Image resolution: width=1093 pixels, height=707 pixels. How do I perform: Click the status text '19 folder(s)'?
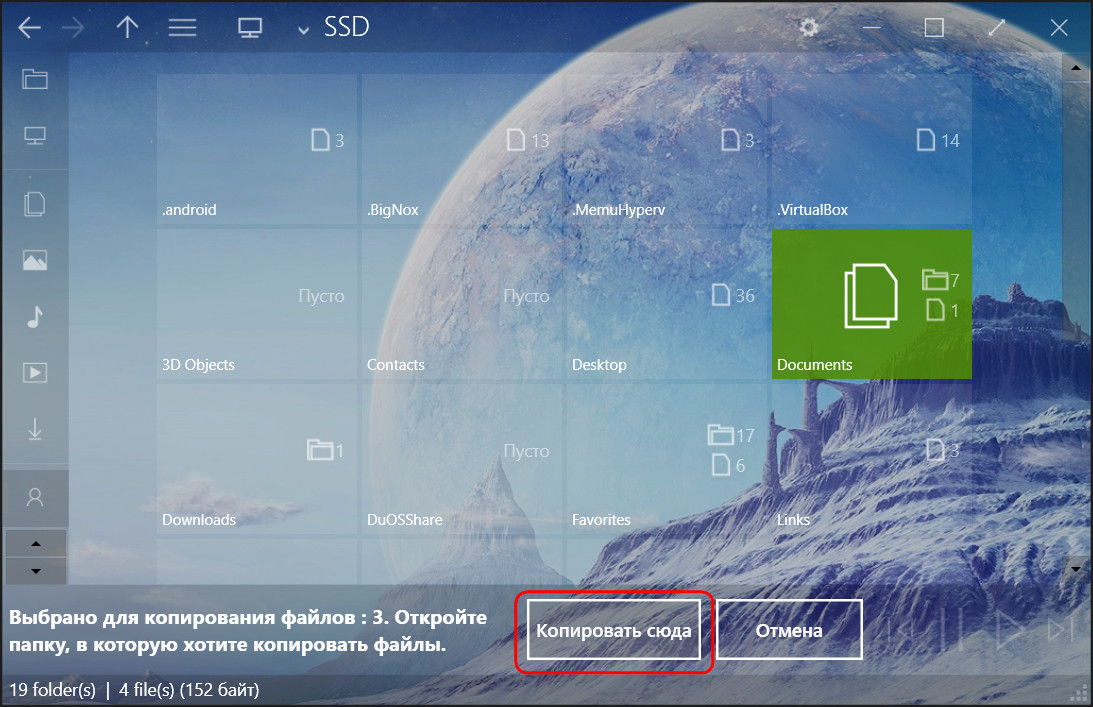click(x=52, y=690)
